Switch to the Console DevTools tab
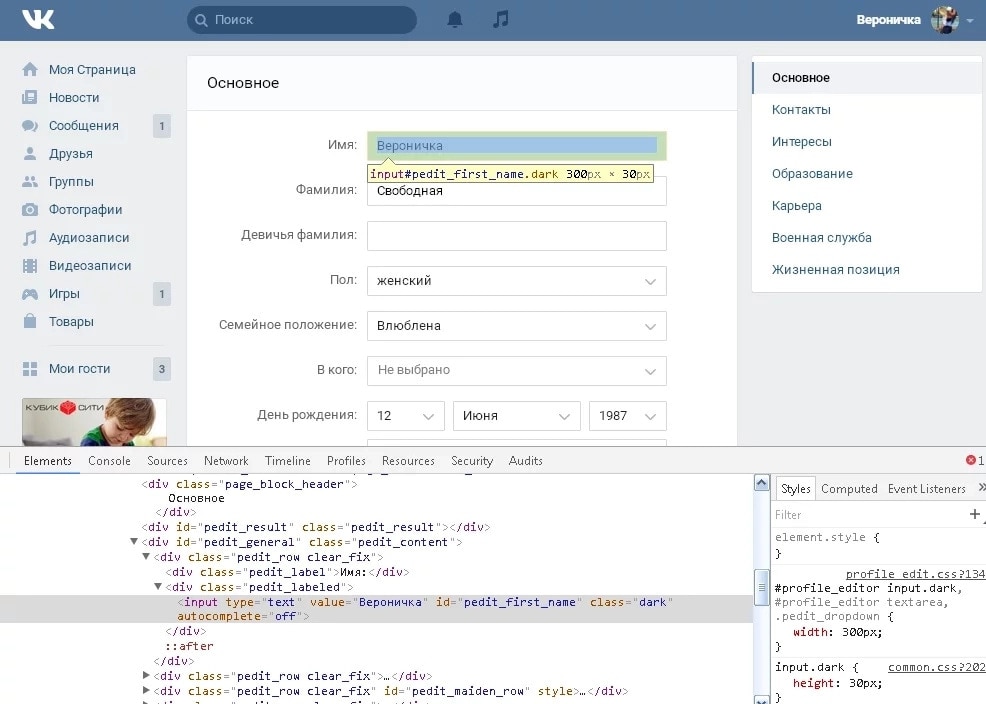The image size is (986, 704). (x=109, y=461)
